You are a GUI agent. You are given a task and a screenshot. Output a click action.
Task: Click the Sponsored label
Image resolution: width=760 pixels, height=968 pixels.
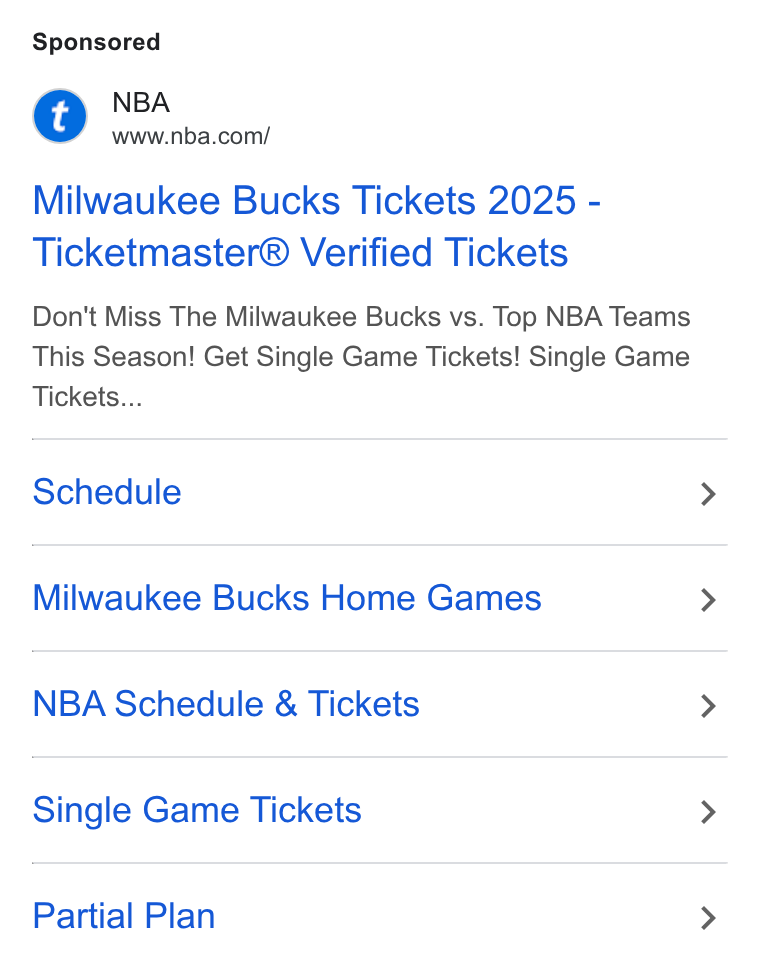[96, 42]
